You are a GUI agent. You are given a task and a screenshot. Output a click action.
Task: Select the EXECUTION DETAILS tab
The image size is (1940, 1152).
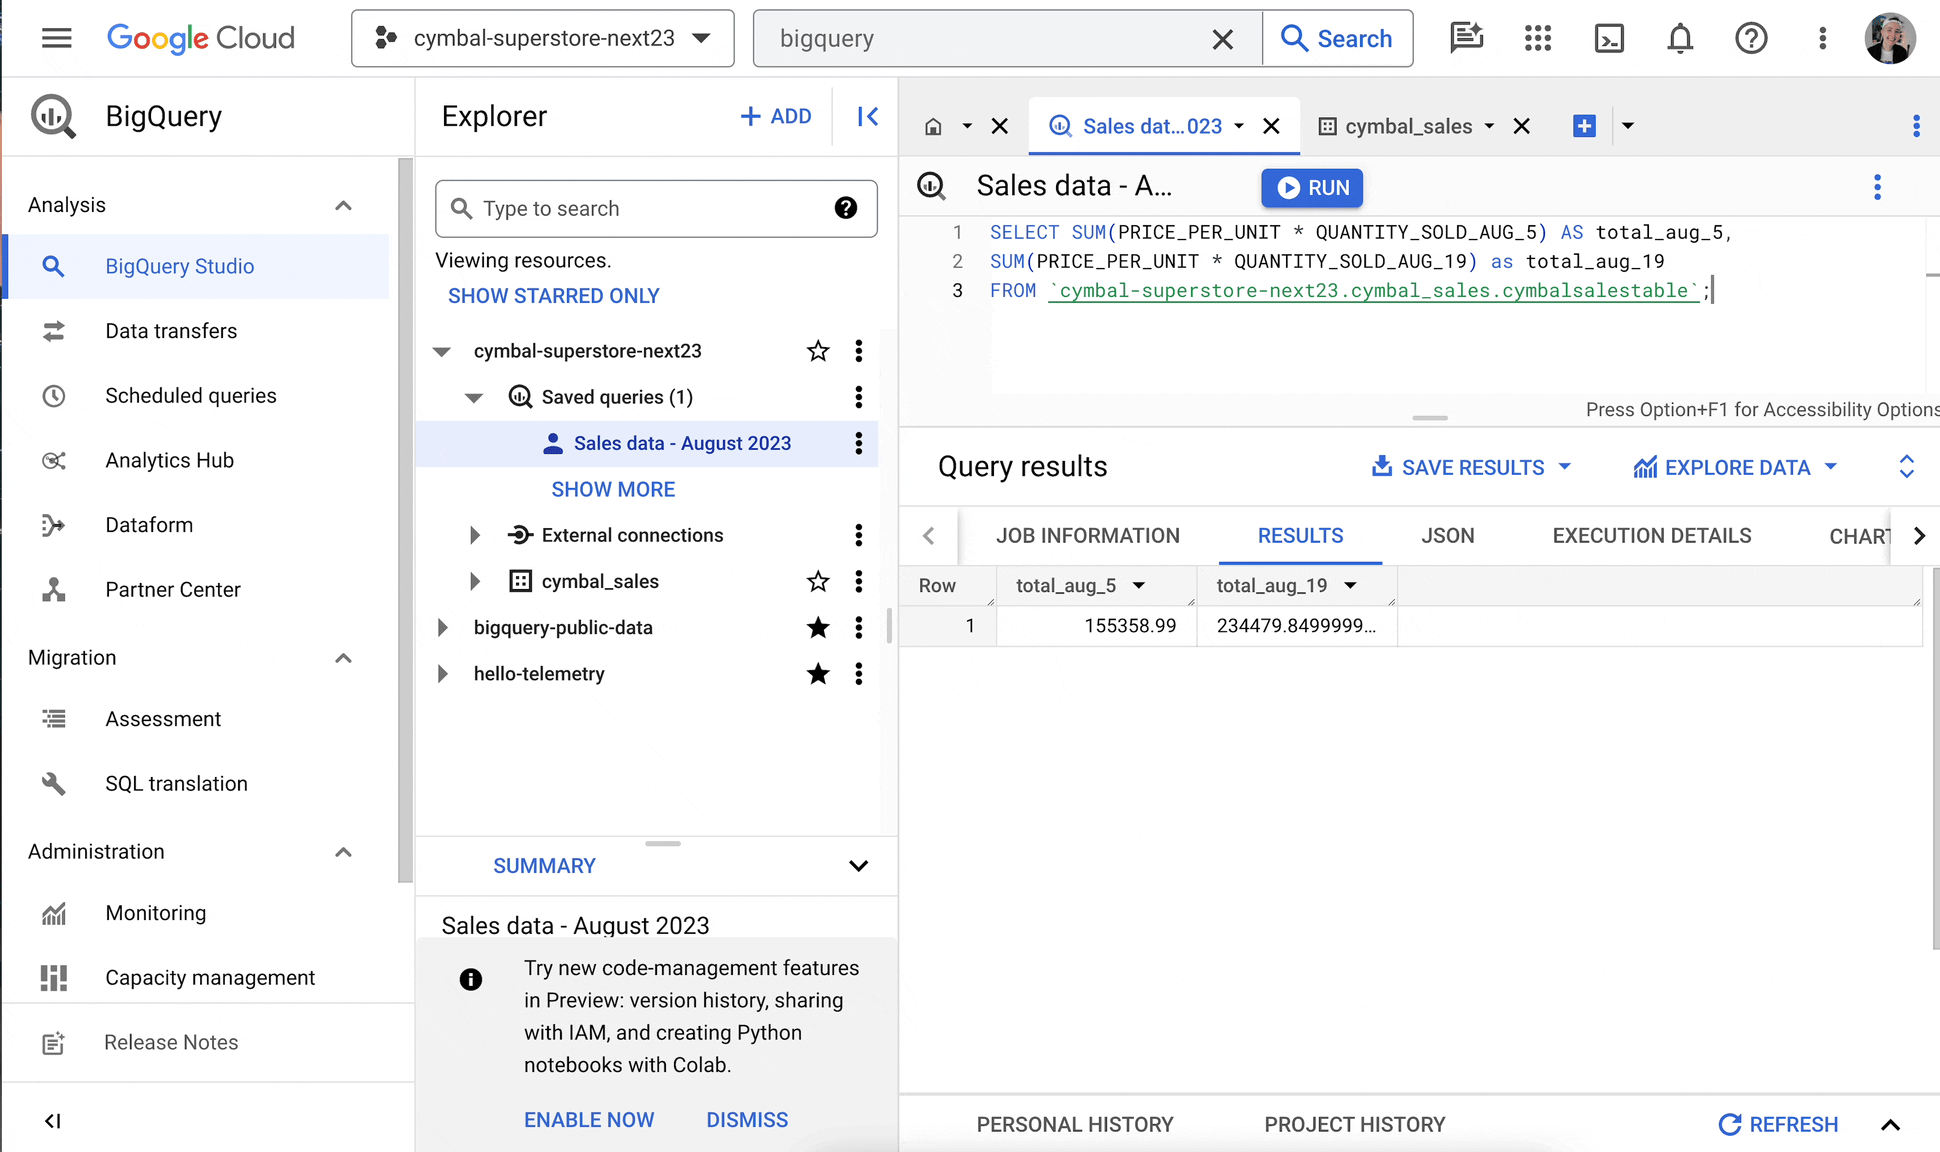click(1652, 535)
